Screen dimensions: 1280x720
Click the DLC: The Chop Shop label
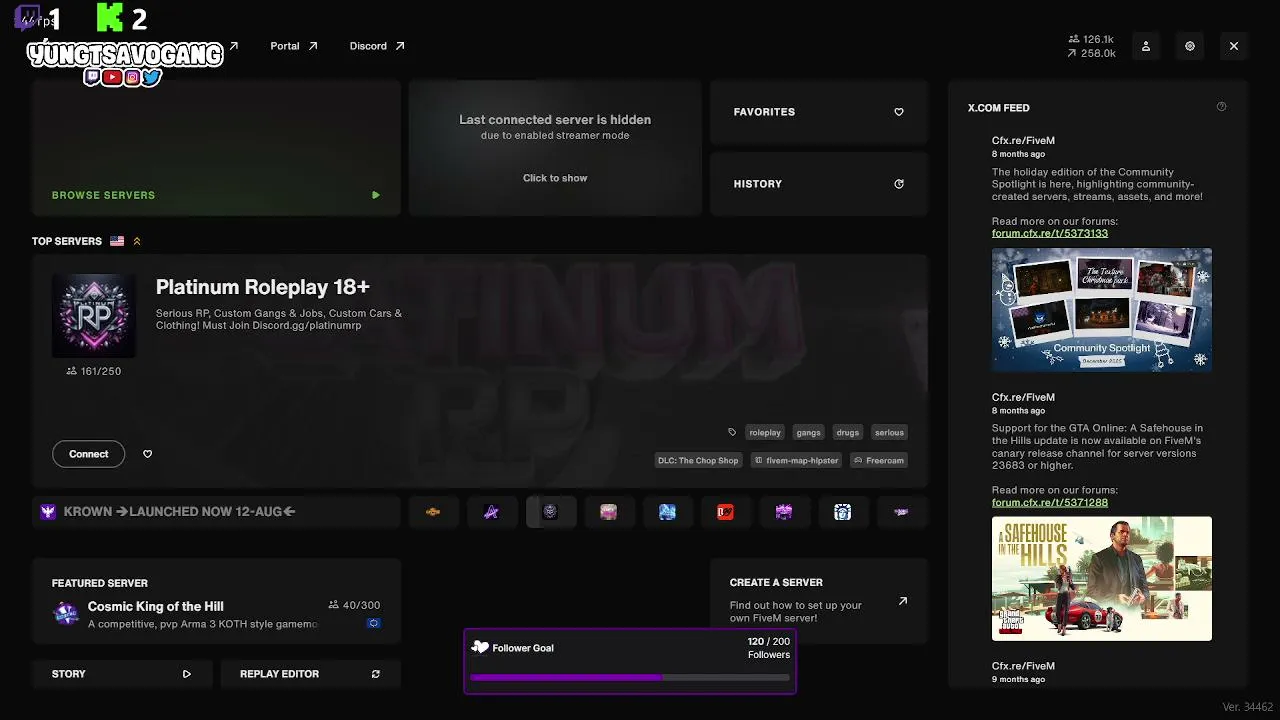coord(698,460)
